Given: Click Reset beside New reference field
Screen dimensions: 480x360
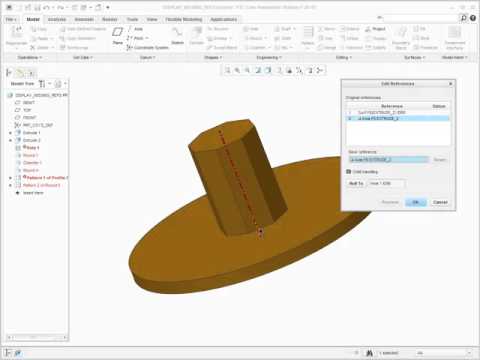Looking at the screenshot, I should pyautogui.click(x=440, y=160).
